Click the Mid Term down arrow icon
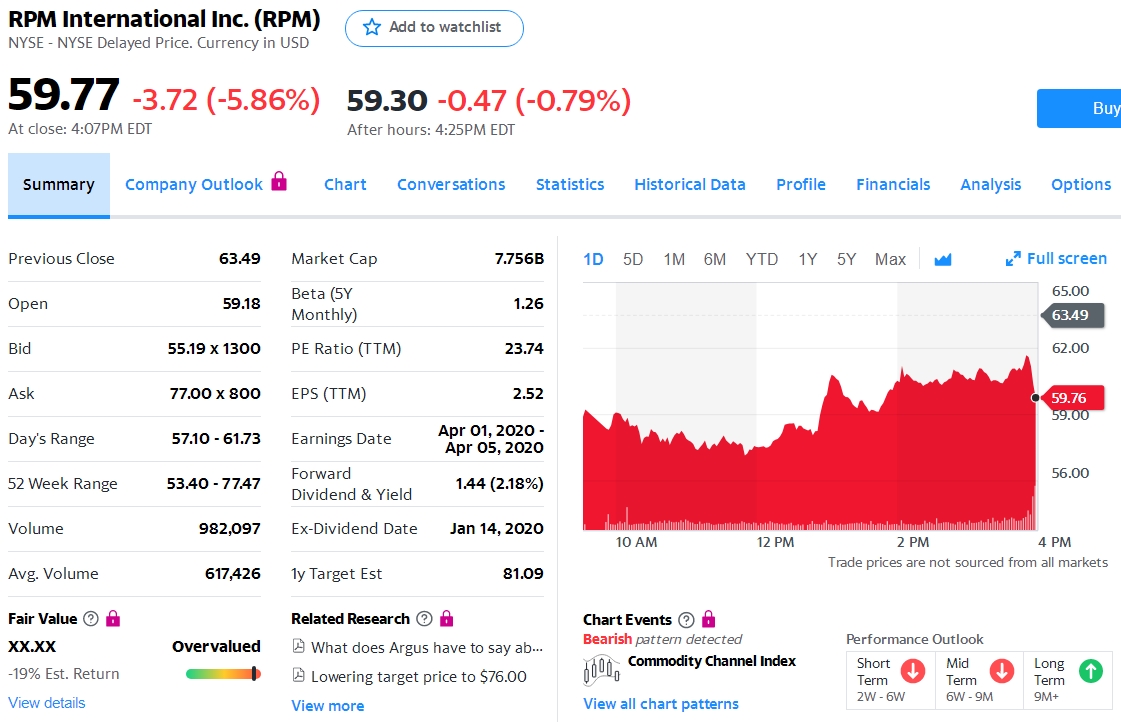The image size is (1121, 722). (x=1002, y=671)
